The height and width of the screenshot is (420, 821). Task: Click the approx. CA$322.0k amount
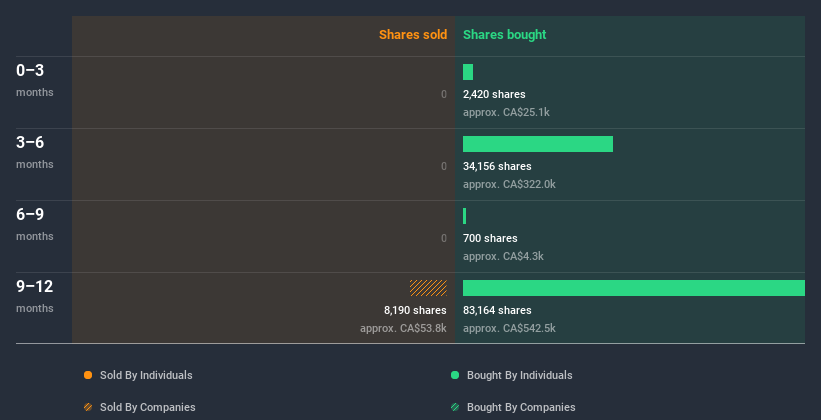[509, 184]
